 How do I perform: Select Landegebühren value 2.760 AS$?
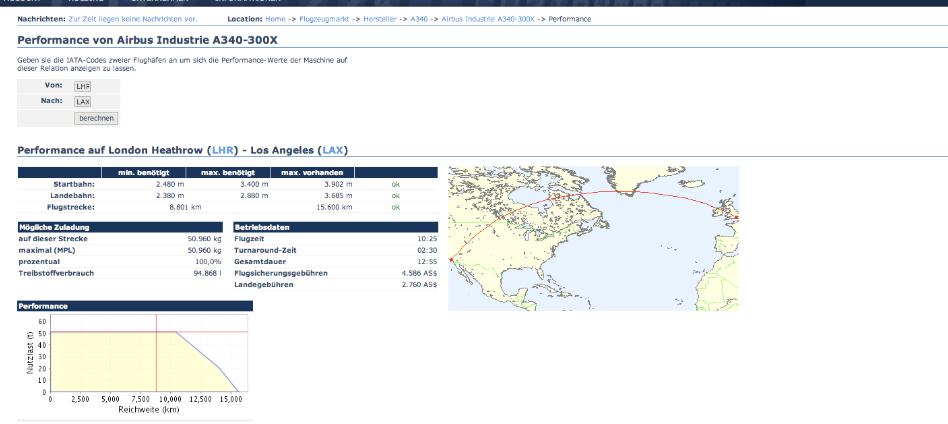coord(419,285)
